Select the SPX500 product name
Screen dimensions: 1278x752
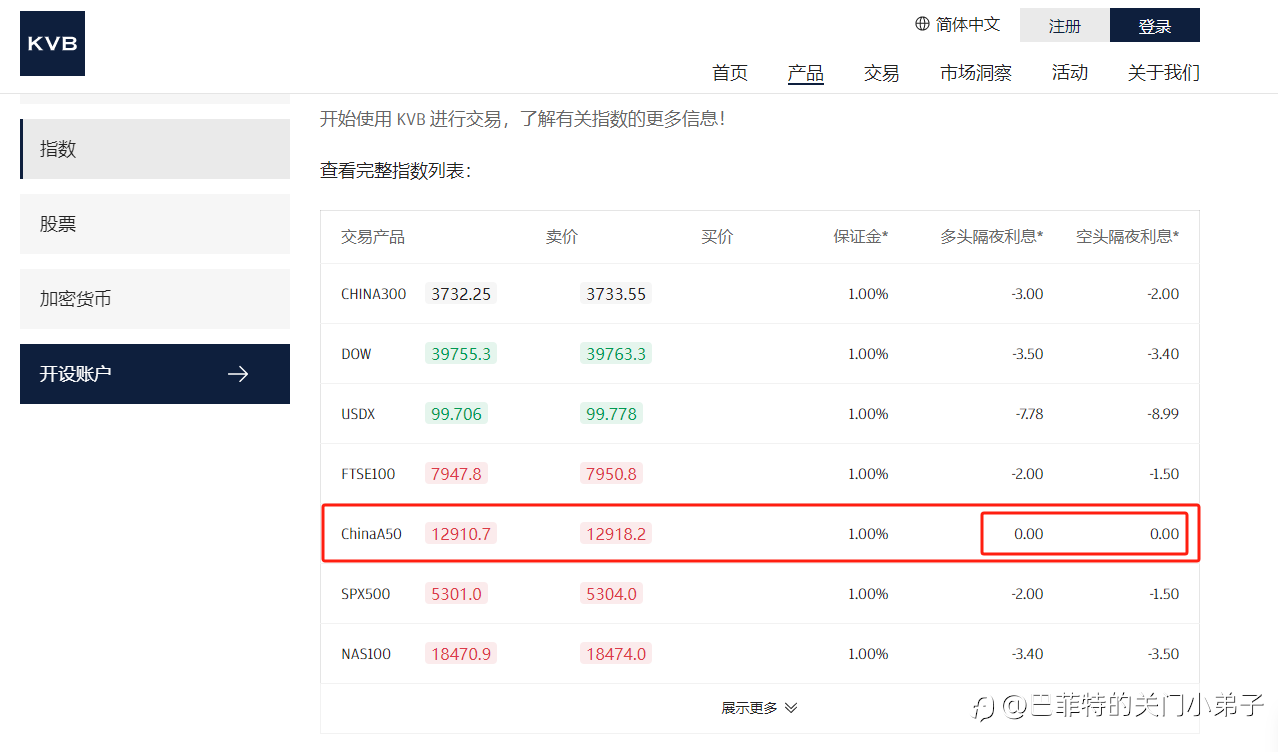pos(366,594)
